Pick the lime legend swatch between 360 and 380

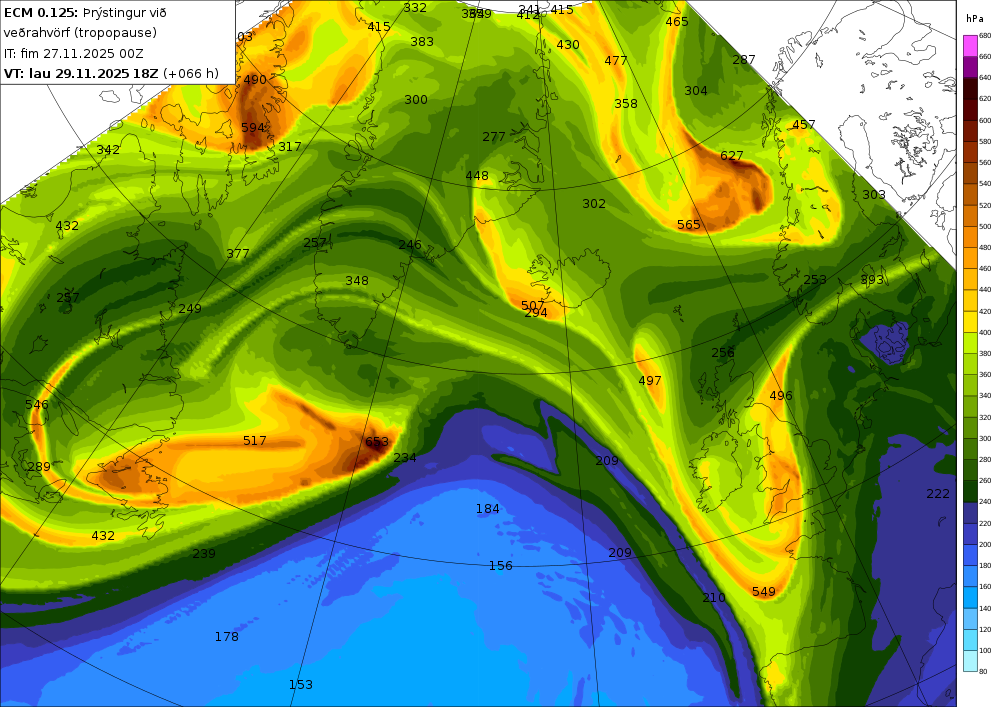point(970,364)
